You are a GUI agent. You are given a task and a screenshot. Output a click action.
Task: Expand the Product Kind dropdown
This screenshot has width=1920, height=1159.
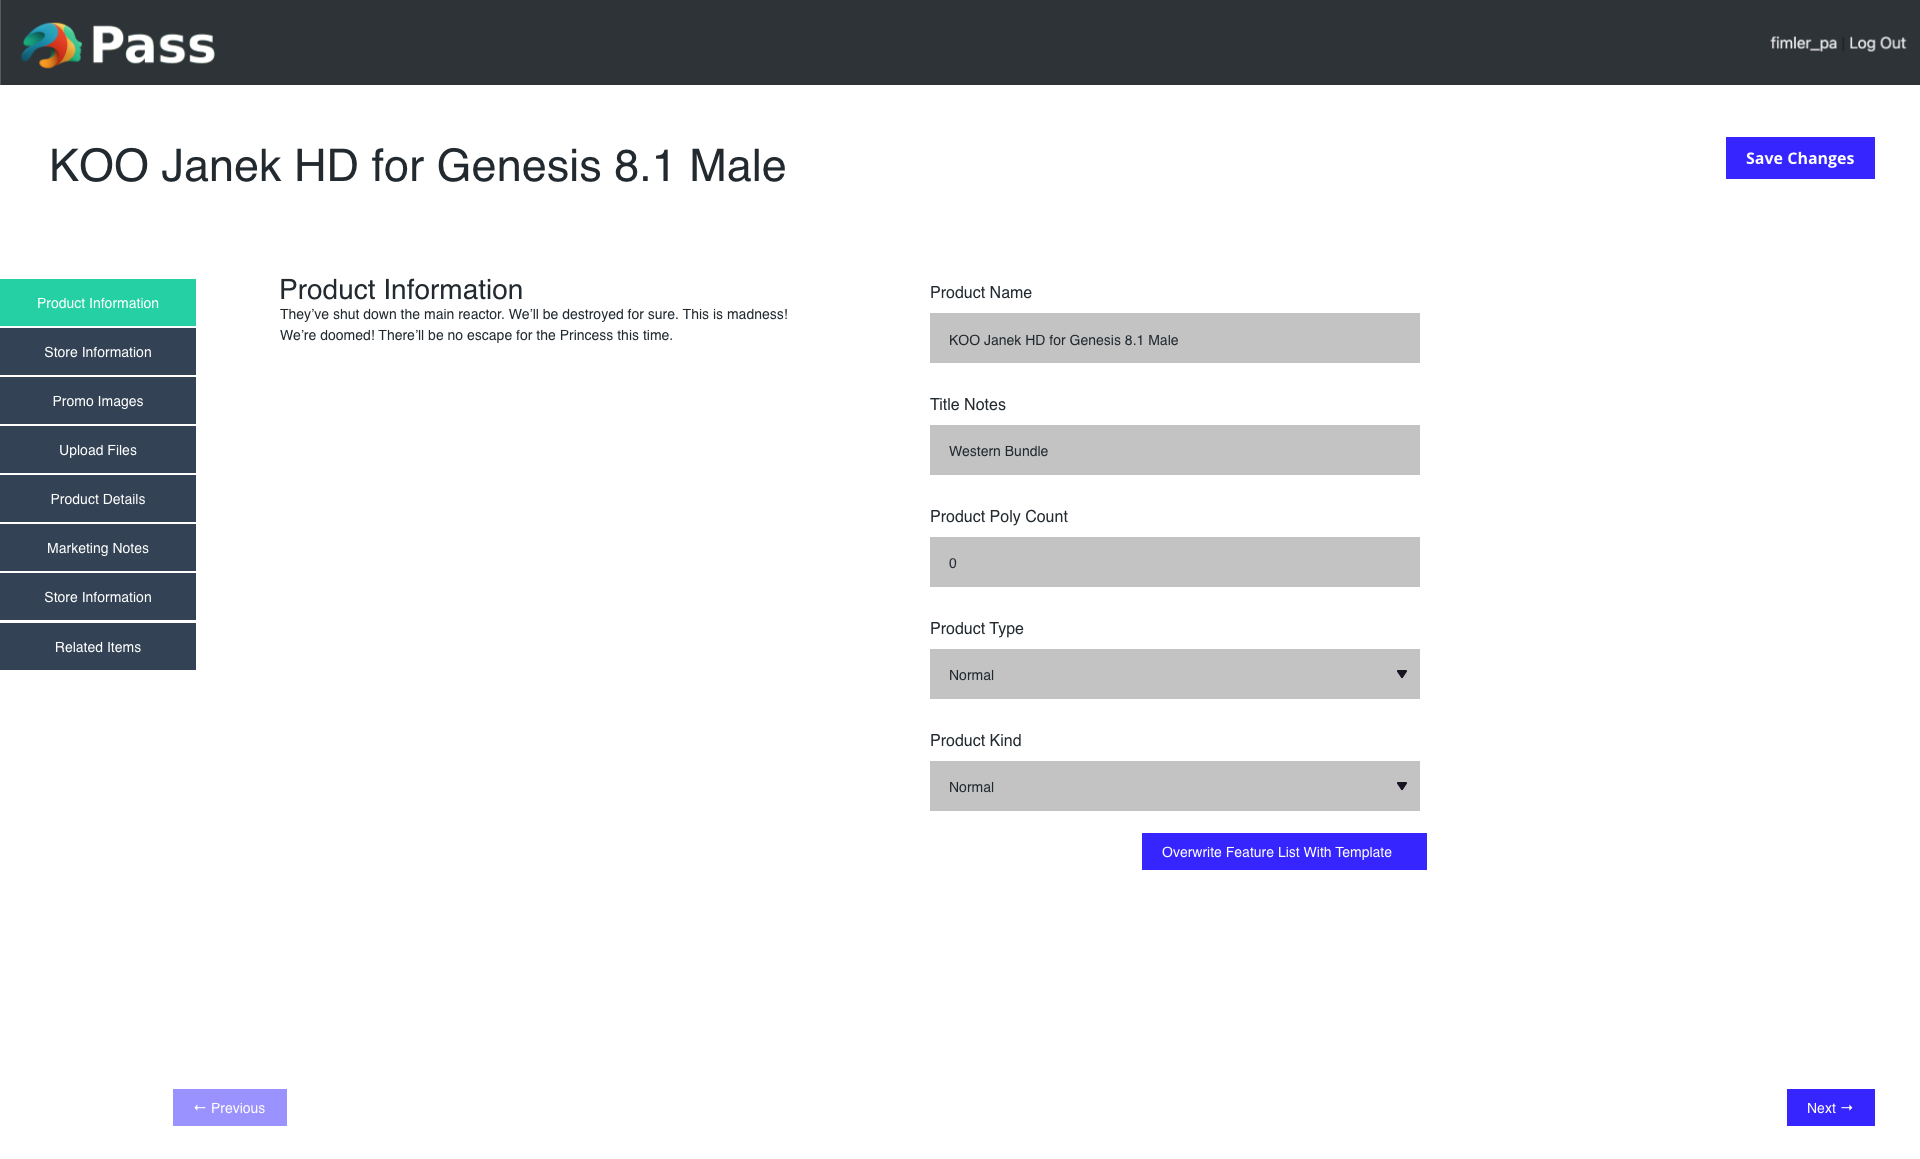click(x=1175, y=786)
